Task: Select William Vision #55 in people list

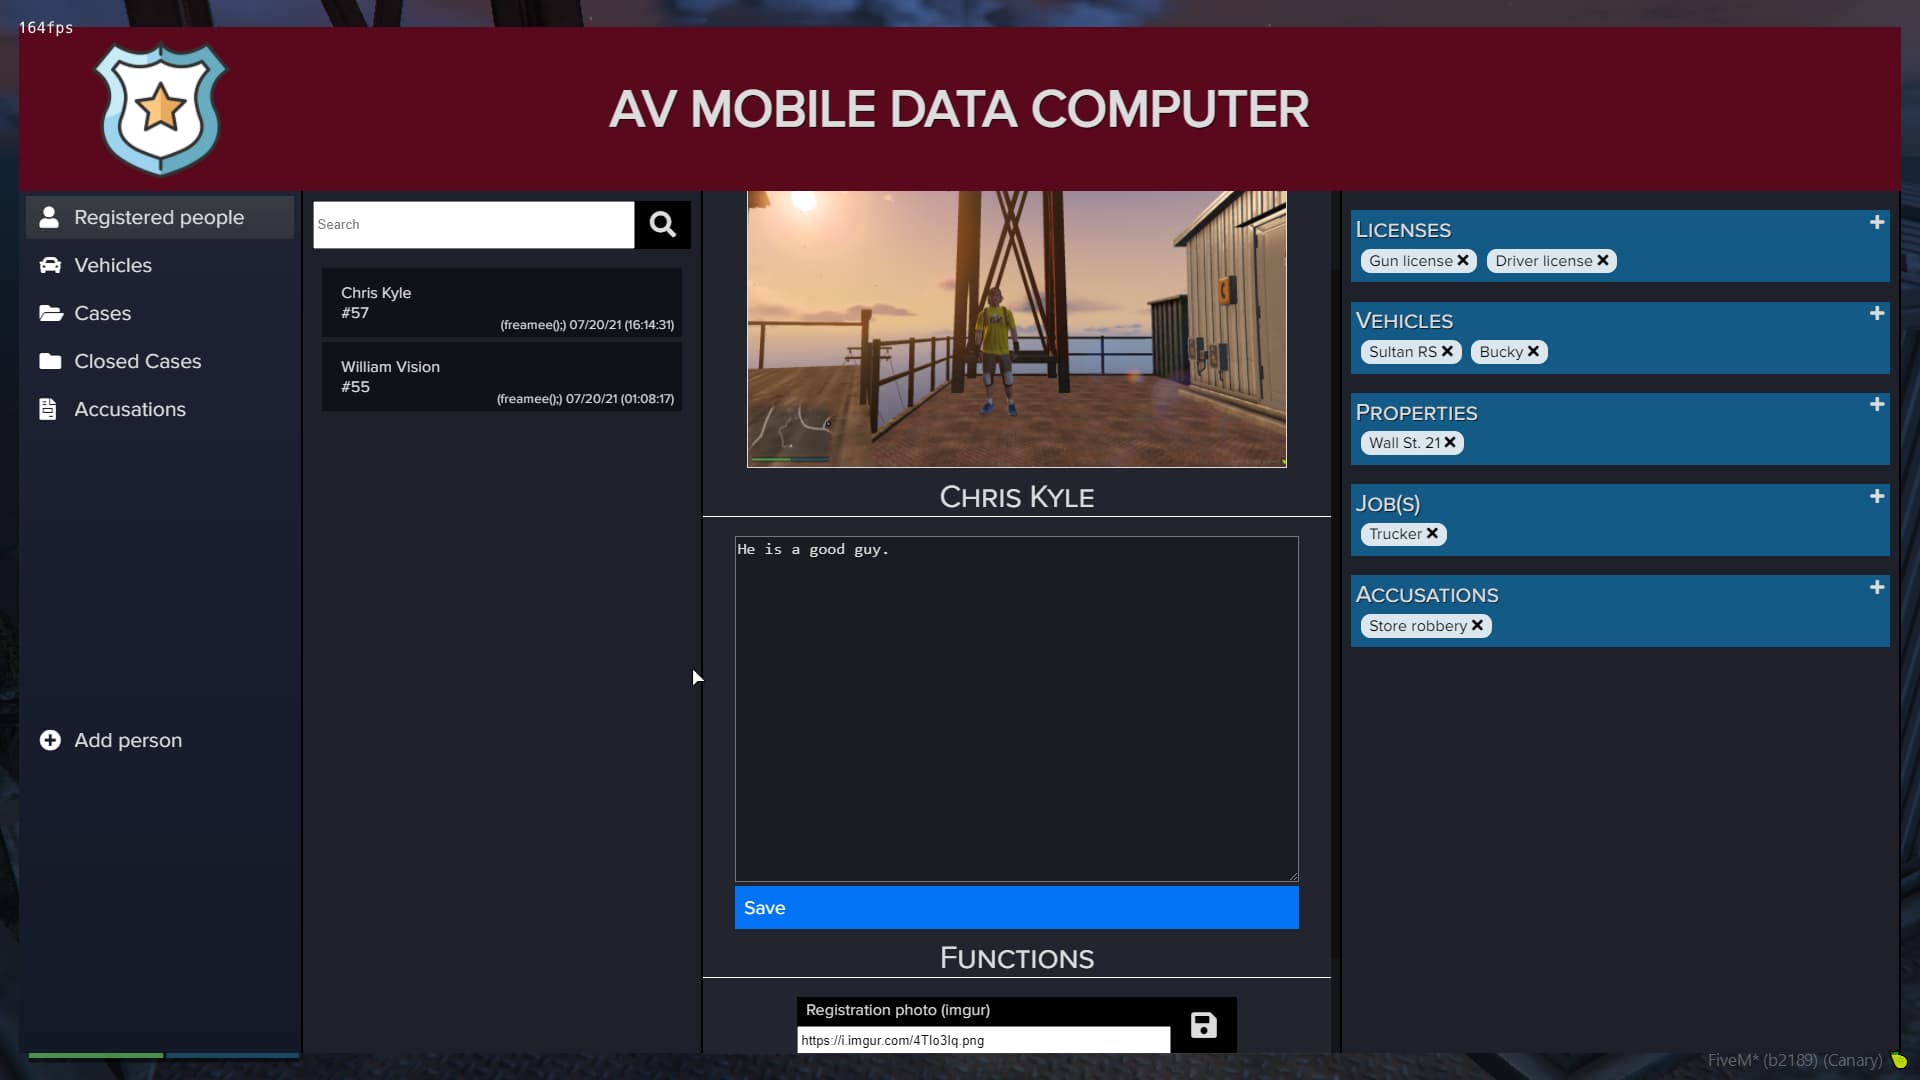Action: [x=502, y=377]
